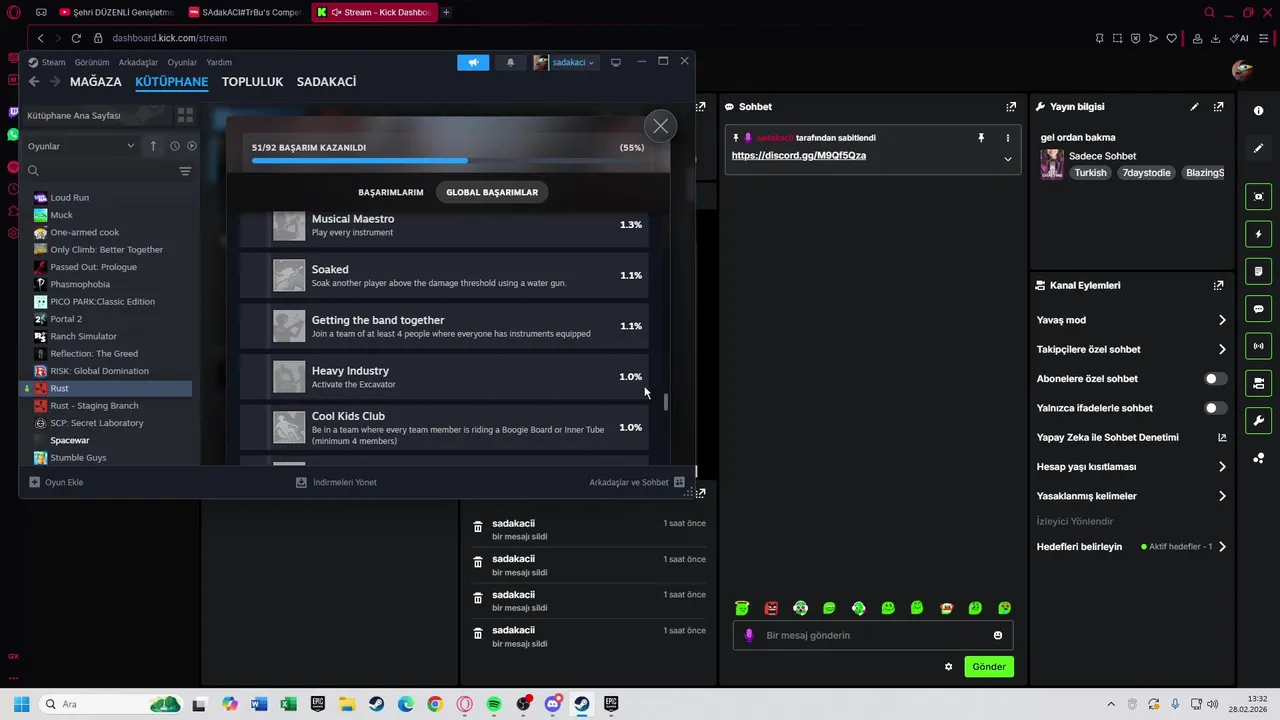Open Discord from the taskbar
This screenshot has width=1280, height=720.
(553, 704)
